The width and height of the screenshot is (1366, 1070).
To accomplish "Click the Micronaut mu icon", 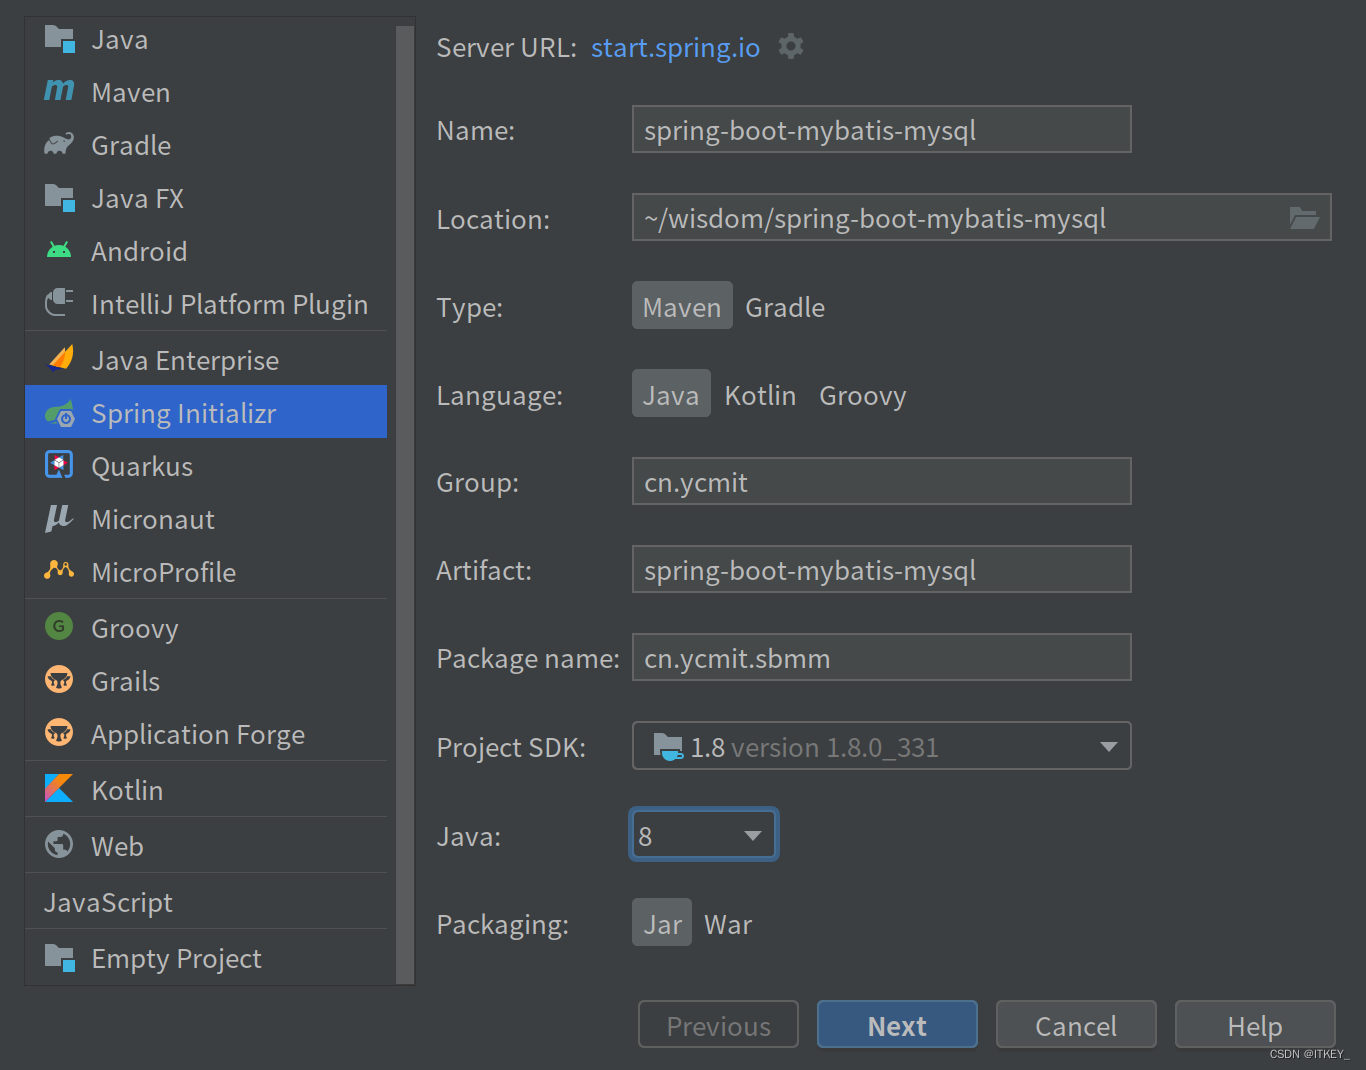I will point(59,518).
